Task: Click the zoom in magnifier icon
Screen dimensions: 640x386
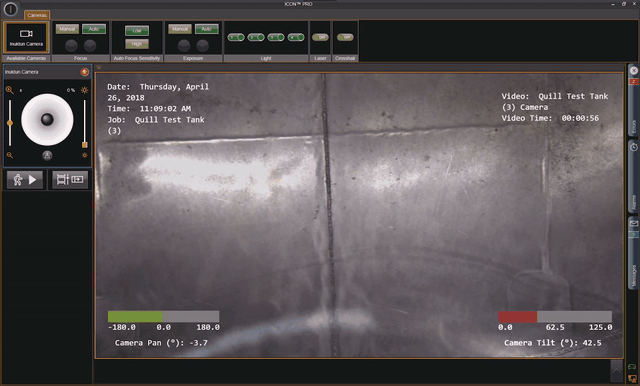Action: (x=9, y=90)
